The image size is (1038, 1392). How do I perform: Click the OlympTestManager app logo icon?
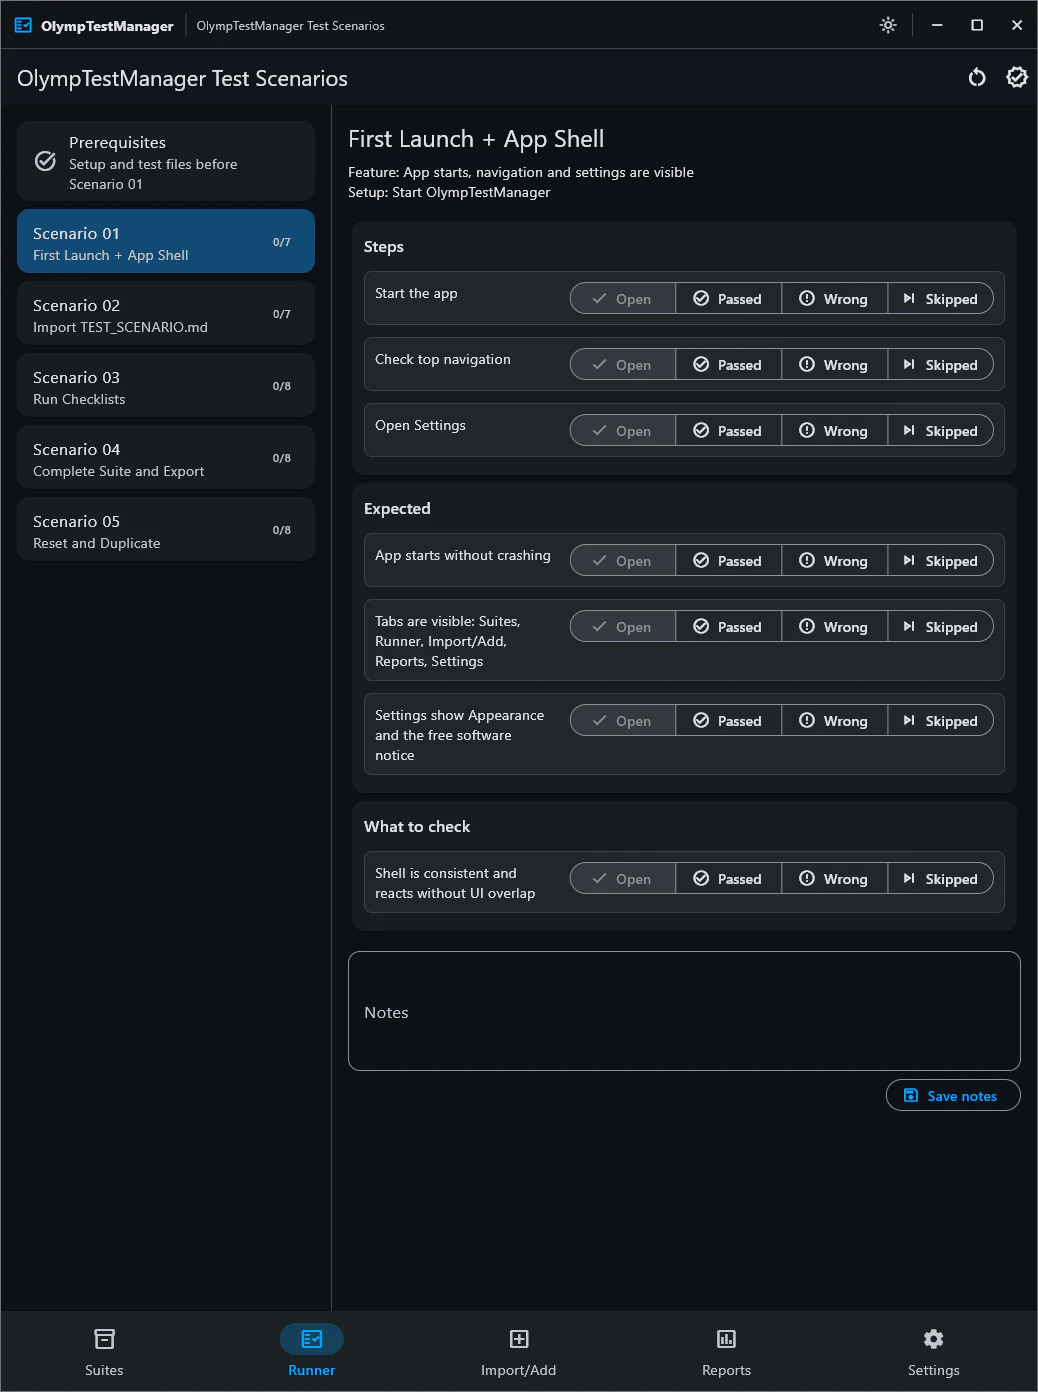click(23, 25)
